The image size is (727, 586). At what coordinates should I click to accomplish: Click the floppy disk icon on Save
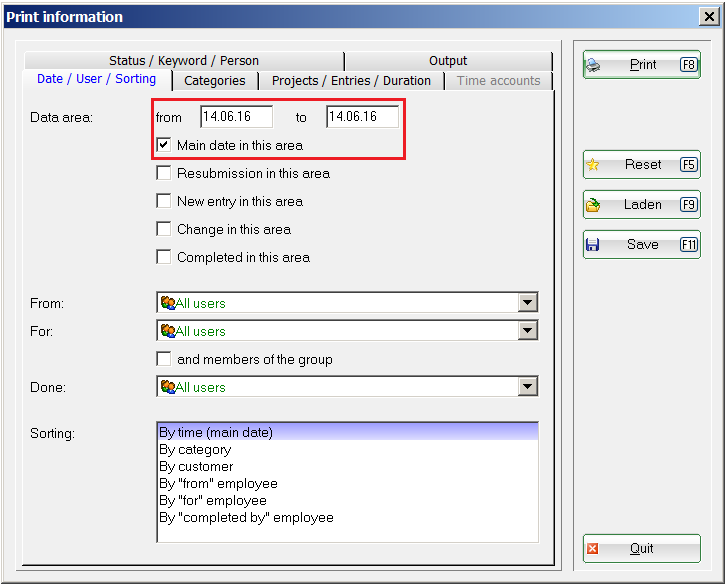click(x=593, y=245)
